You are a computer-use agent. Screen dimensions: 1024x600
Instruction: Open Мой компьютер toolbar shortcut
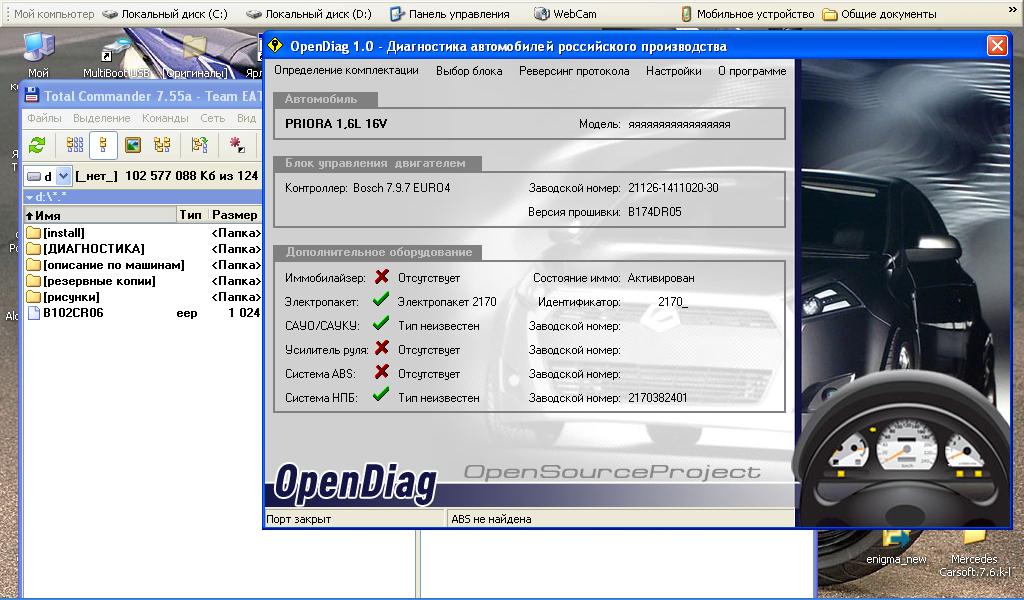[x=54, y=14]
